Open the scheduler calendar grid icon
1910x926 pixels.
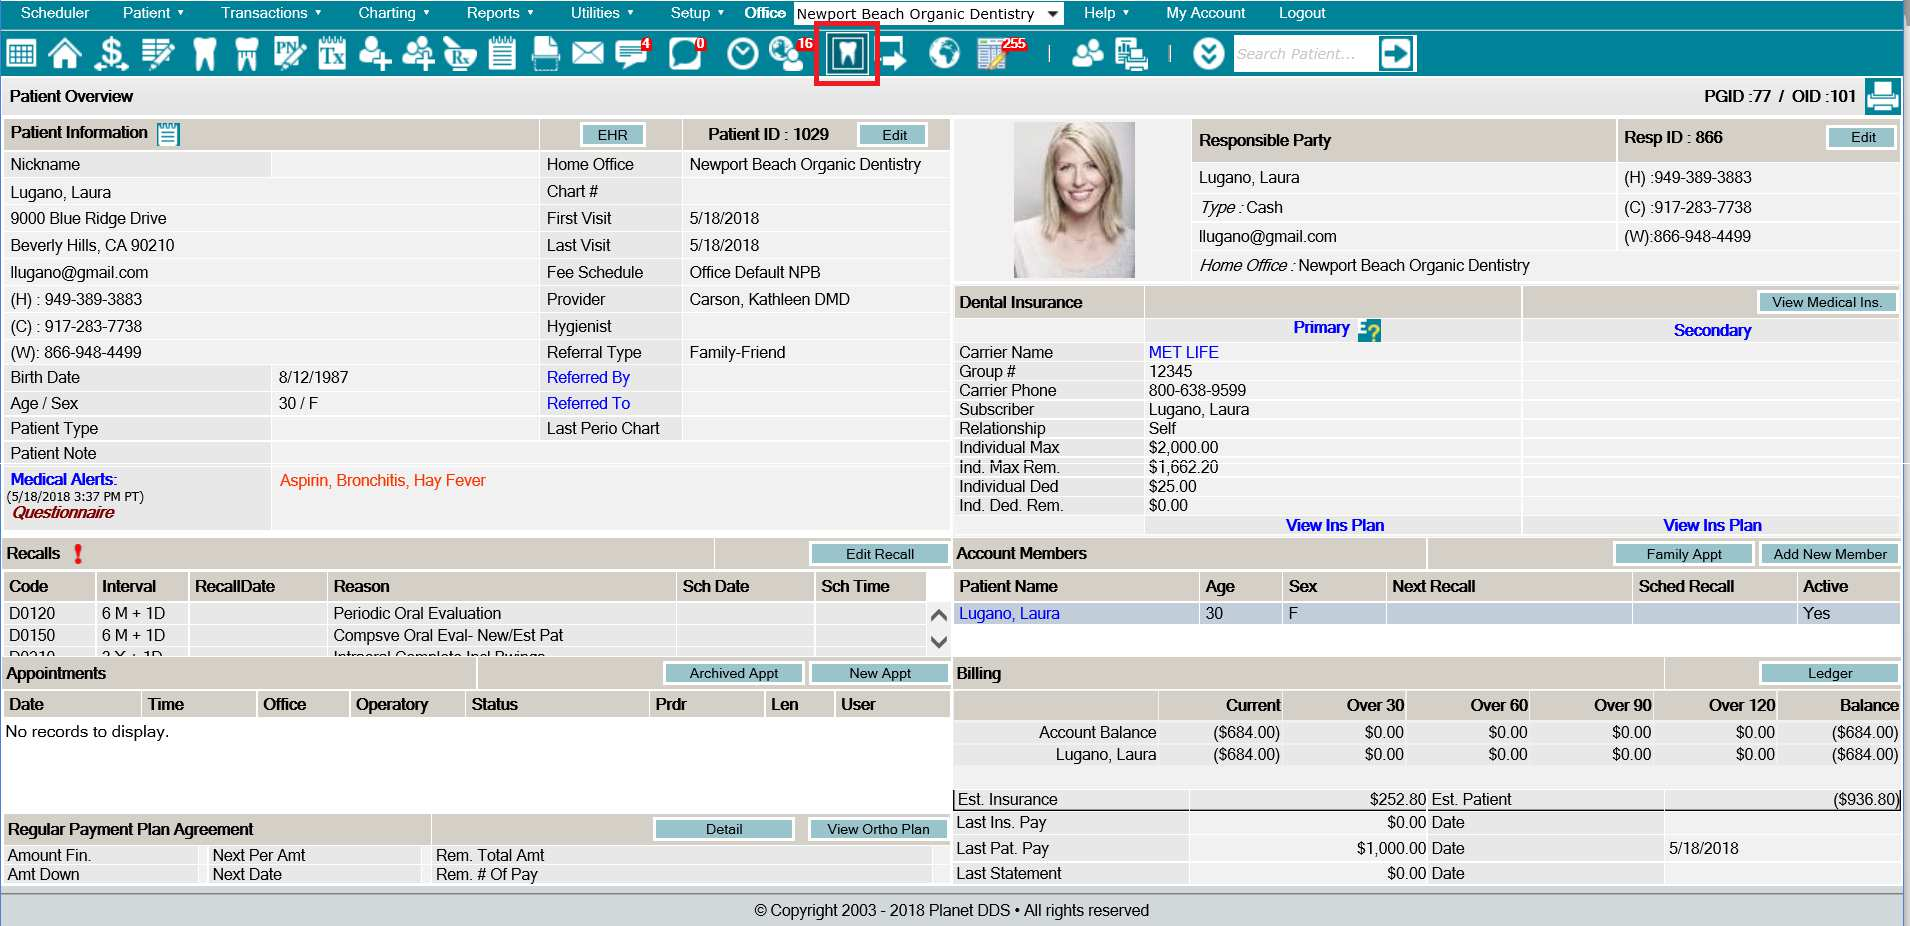click(21, 53)
